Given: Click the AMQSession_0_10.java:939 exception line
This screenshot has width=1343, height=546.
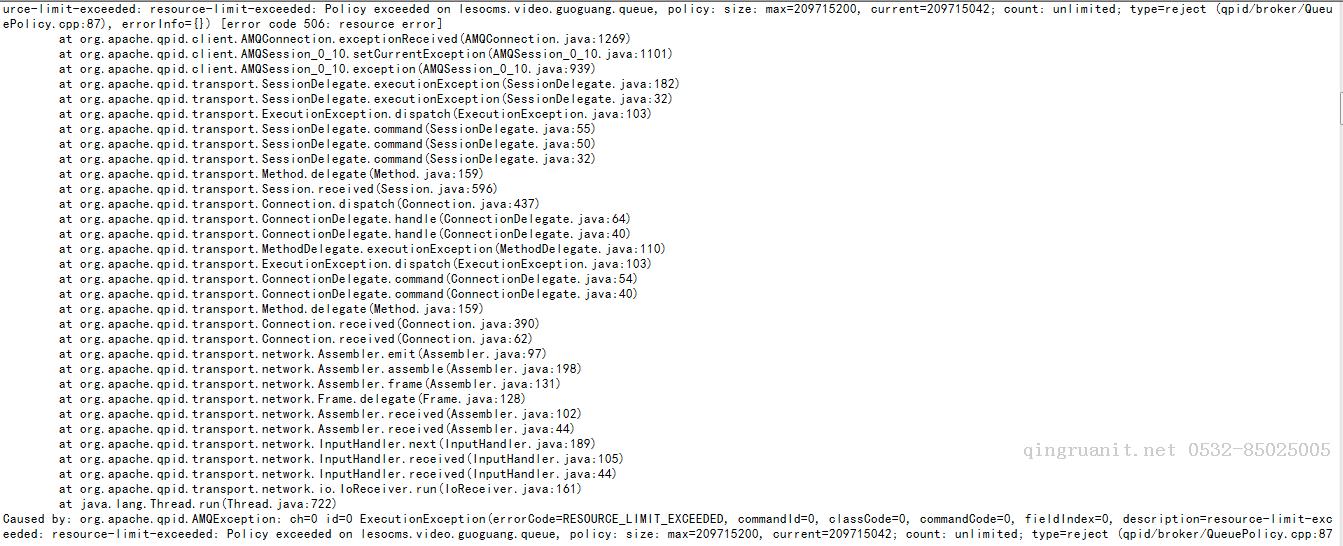Looking at the screenshot, I should pos(326,69).
